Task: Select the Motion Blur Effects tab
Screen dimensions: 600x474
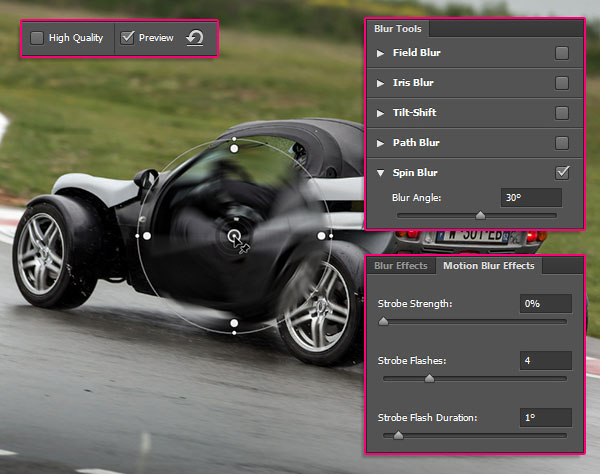Action: [x=489, y=266]
